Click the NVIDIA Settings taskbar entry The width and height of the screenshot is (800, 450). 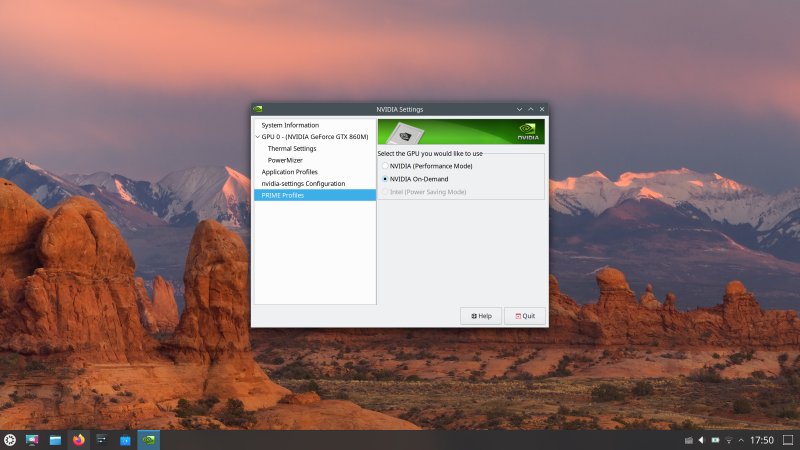148,440
